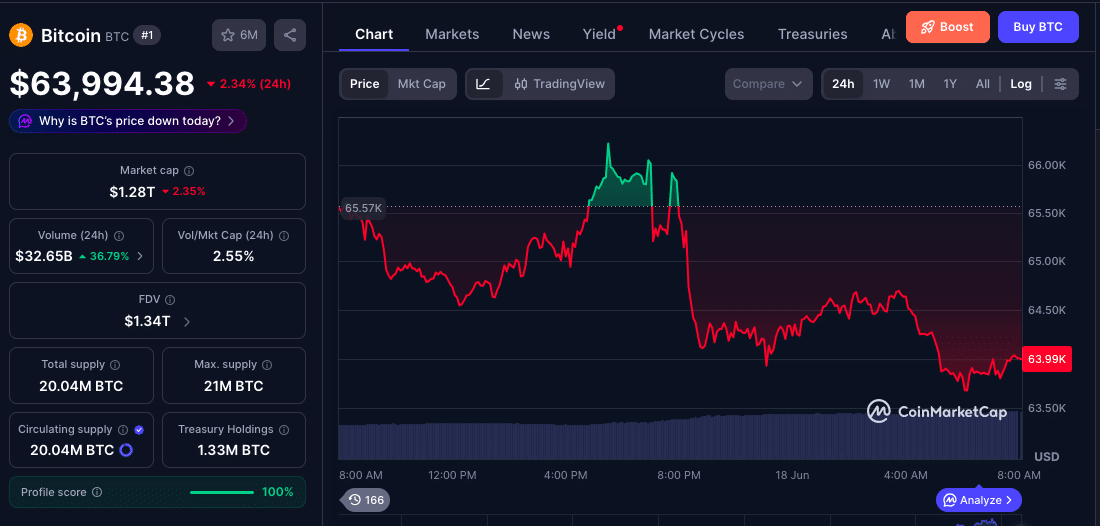Open Volume (24h) info icon

point(119,236)
